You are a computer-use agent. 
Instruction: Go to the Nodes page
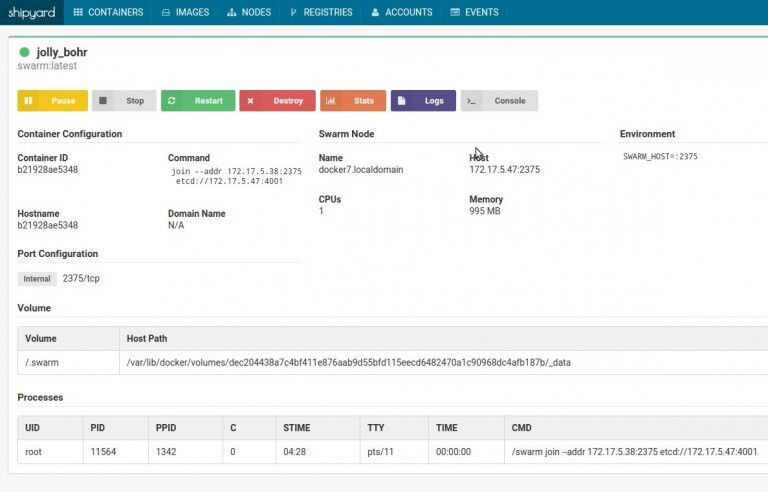pyautogui.click(x=249, y=12)
